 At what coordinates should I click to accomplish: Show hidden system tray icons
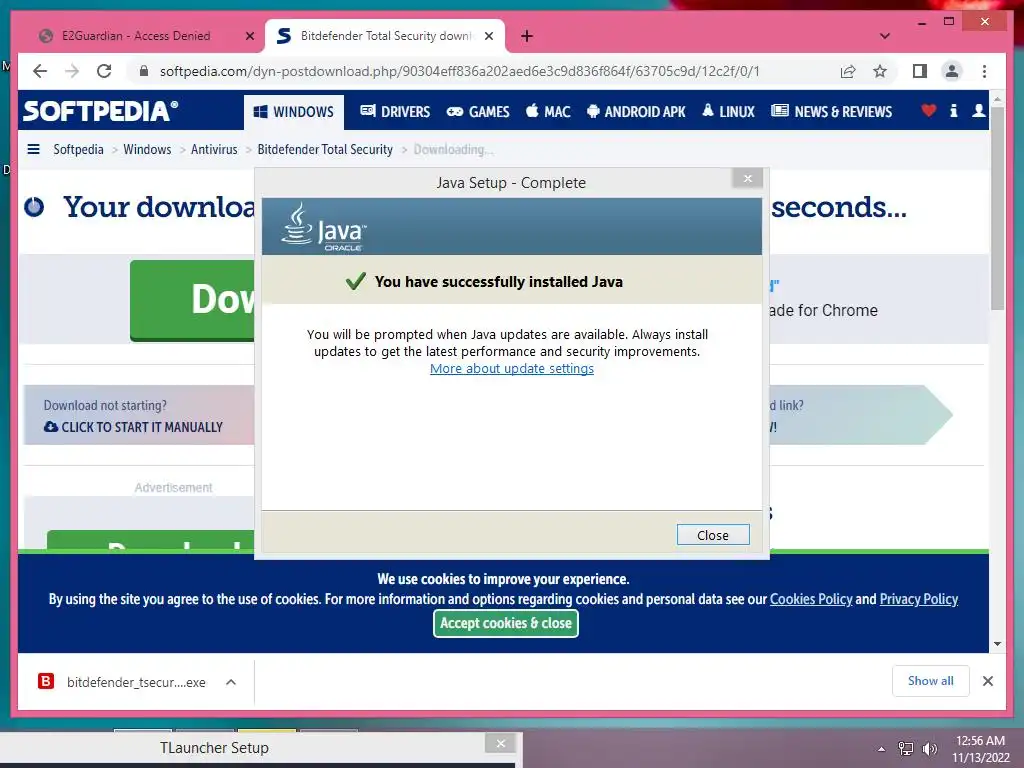881,749
